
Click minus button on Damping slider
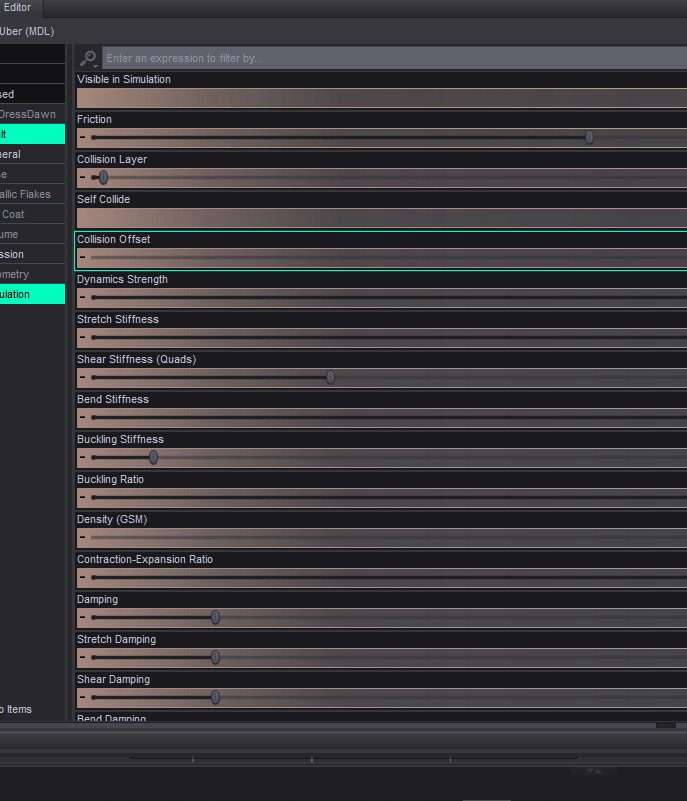[83, 617]
